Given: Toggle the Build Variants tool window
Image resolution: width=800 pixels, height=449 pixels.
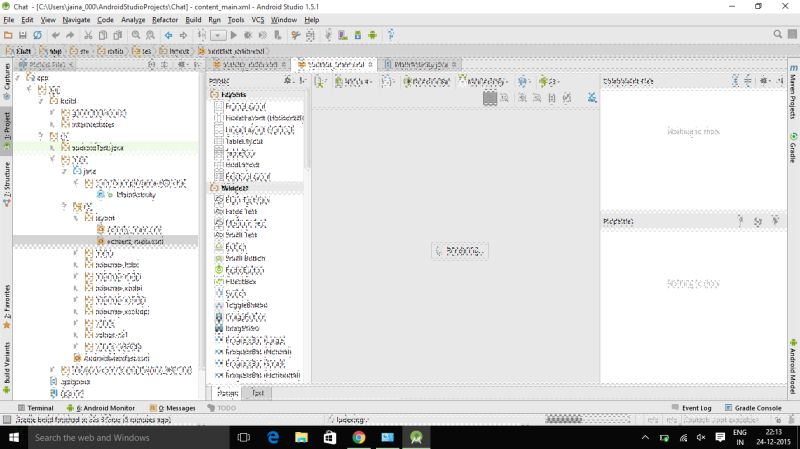Looking at the screenshot, I should pyautogui.click(x=7, y=367).
